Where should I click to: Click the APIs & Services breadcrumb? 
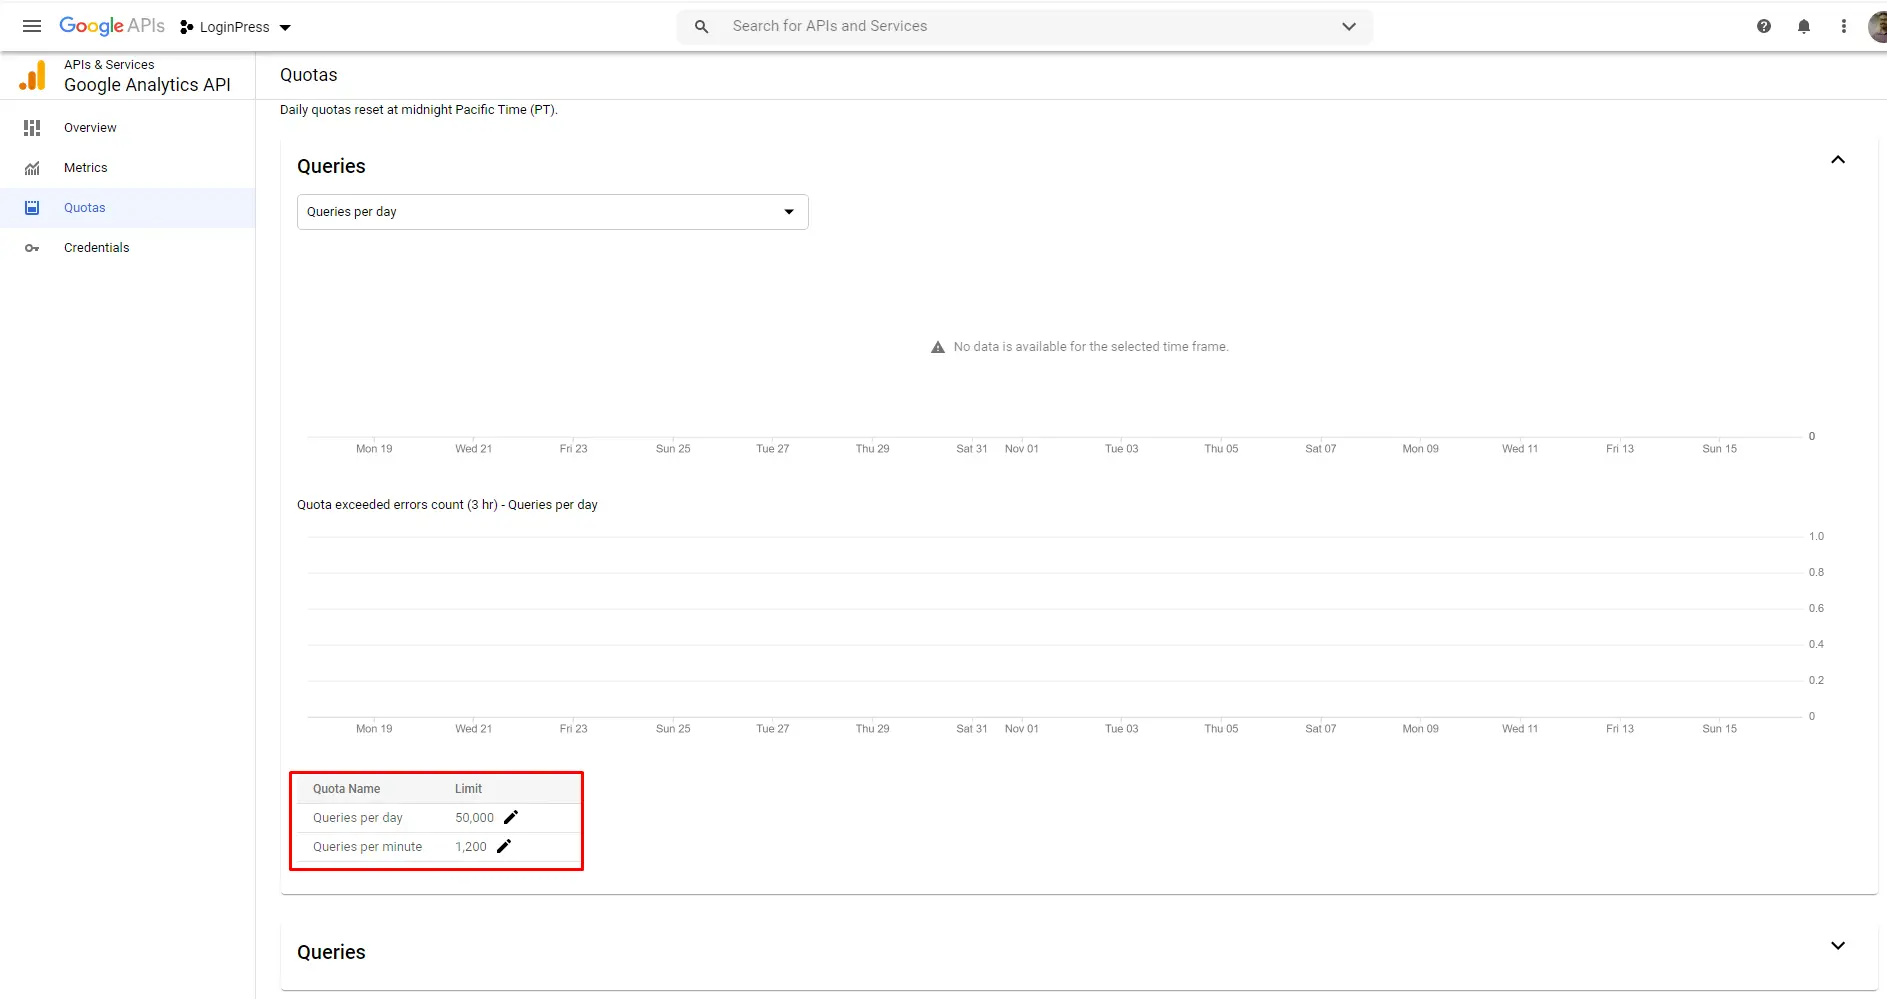[x=109, y=63]
